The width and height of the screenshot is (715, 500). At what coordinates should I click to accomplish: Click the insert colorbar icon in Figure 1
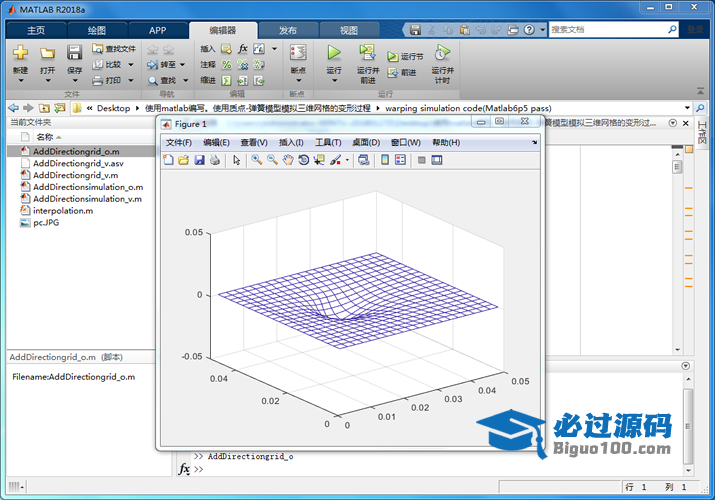[385, 160]
